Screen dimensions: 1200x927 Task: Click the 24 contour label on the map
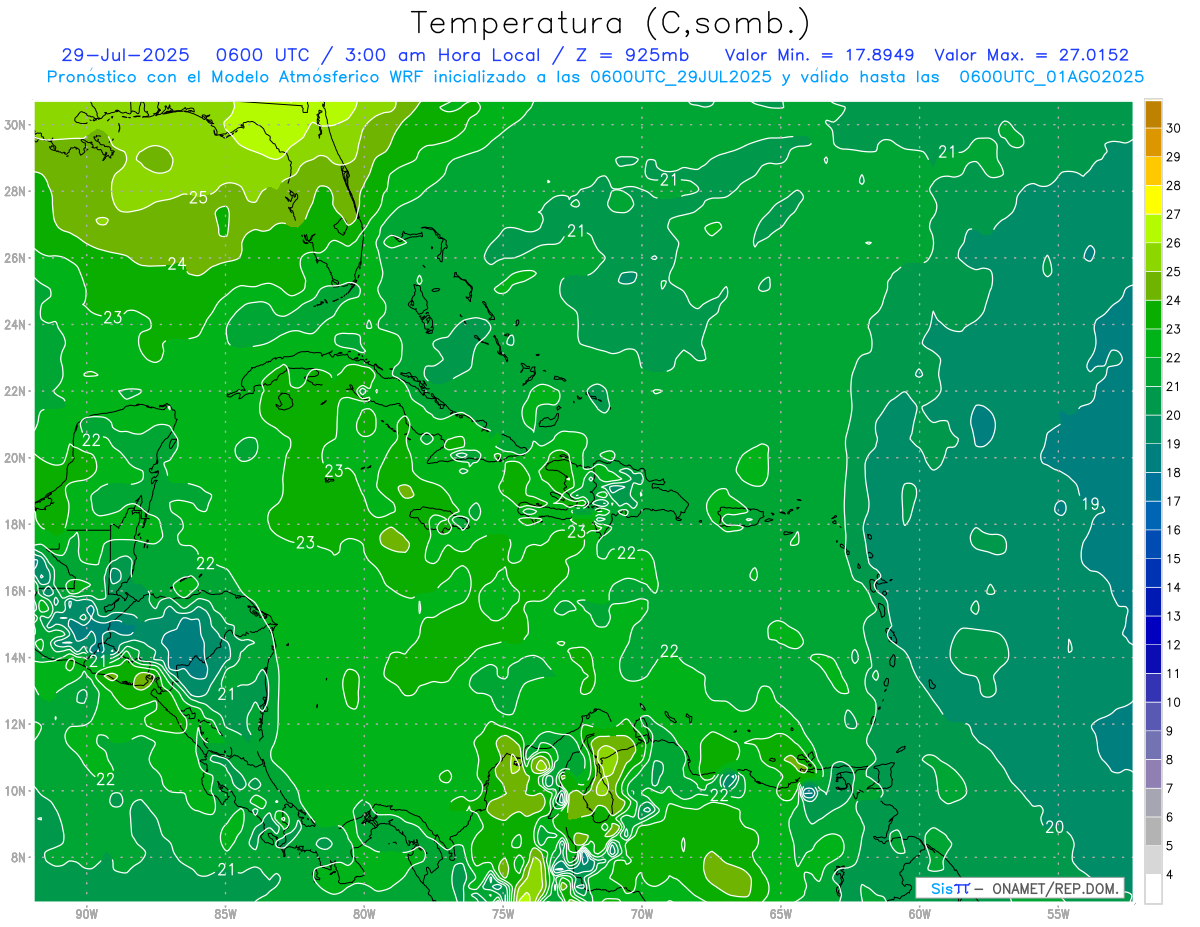coord(176,264)
